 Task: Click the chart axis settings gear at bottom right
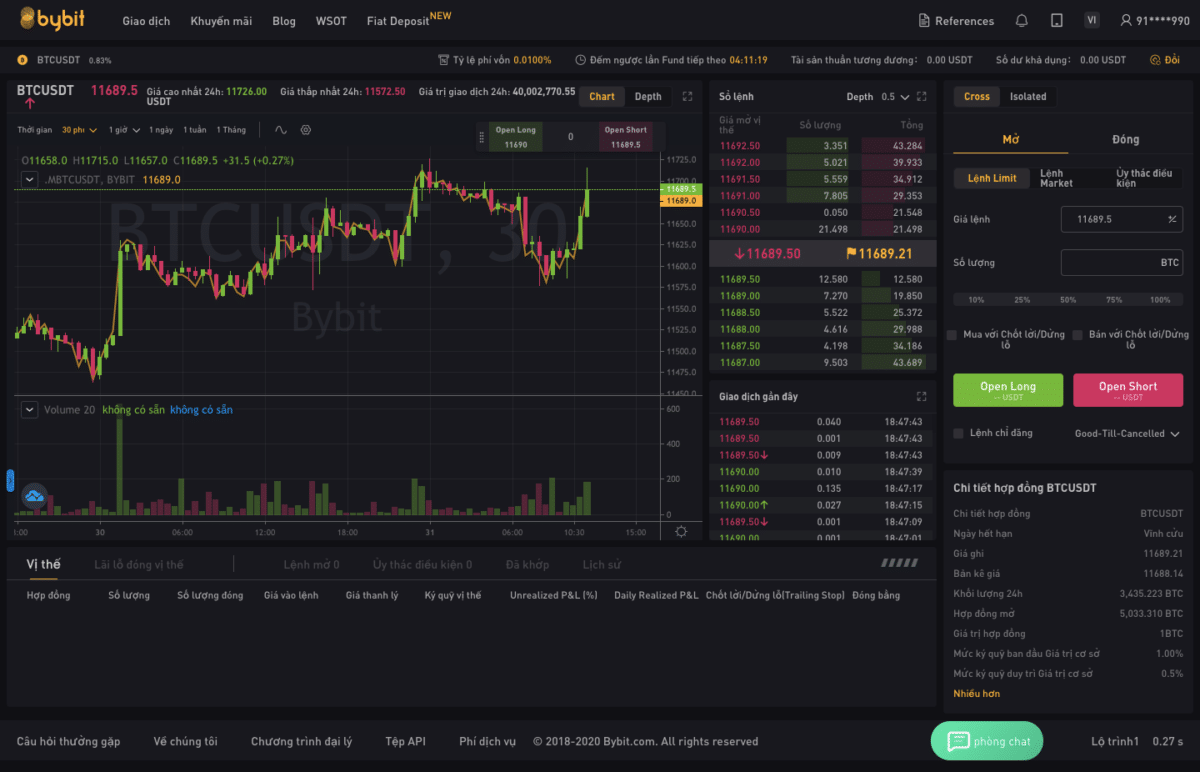(681, 532)
